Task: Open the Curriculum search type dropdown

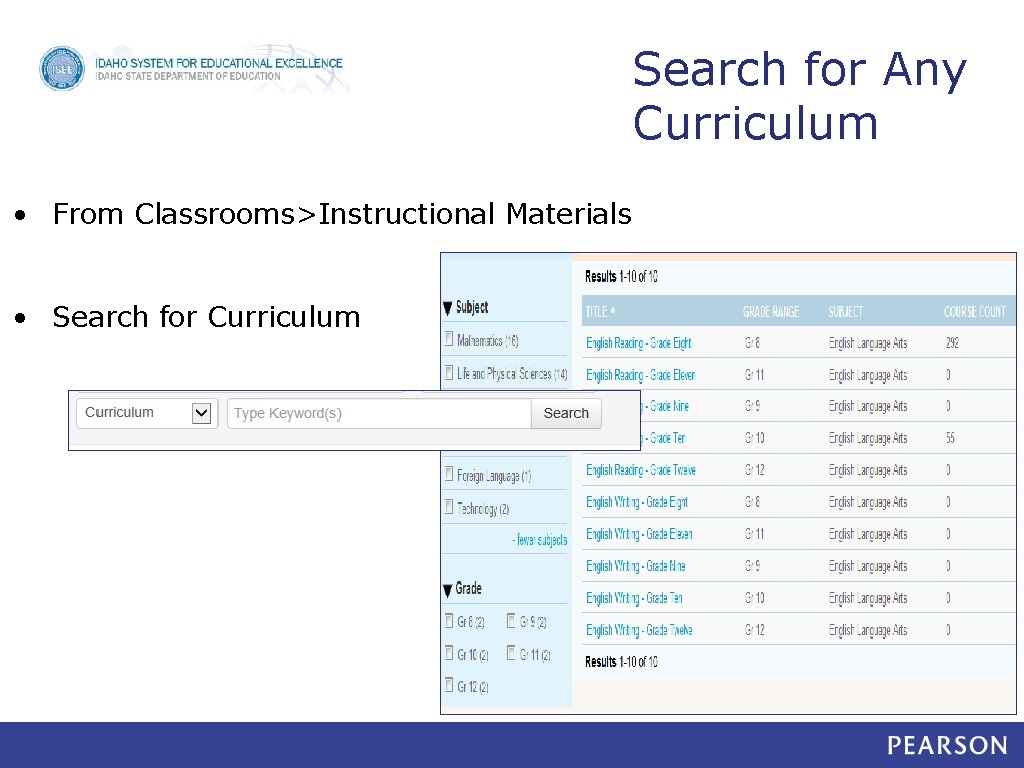Action: (x=147, y=413)
